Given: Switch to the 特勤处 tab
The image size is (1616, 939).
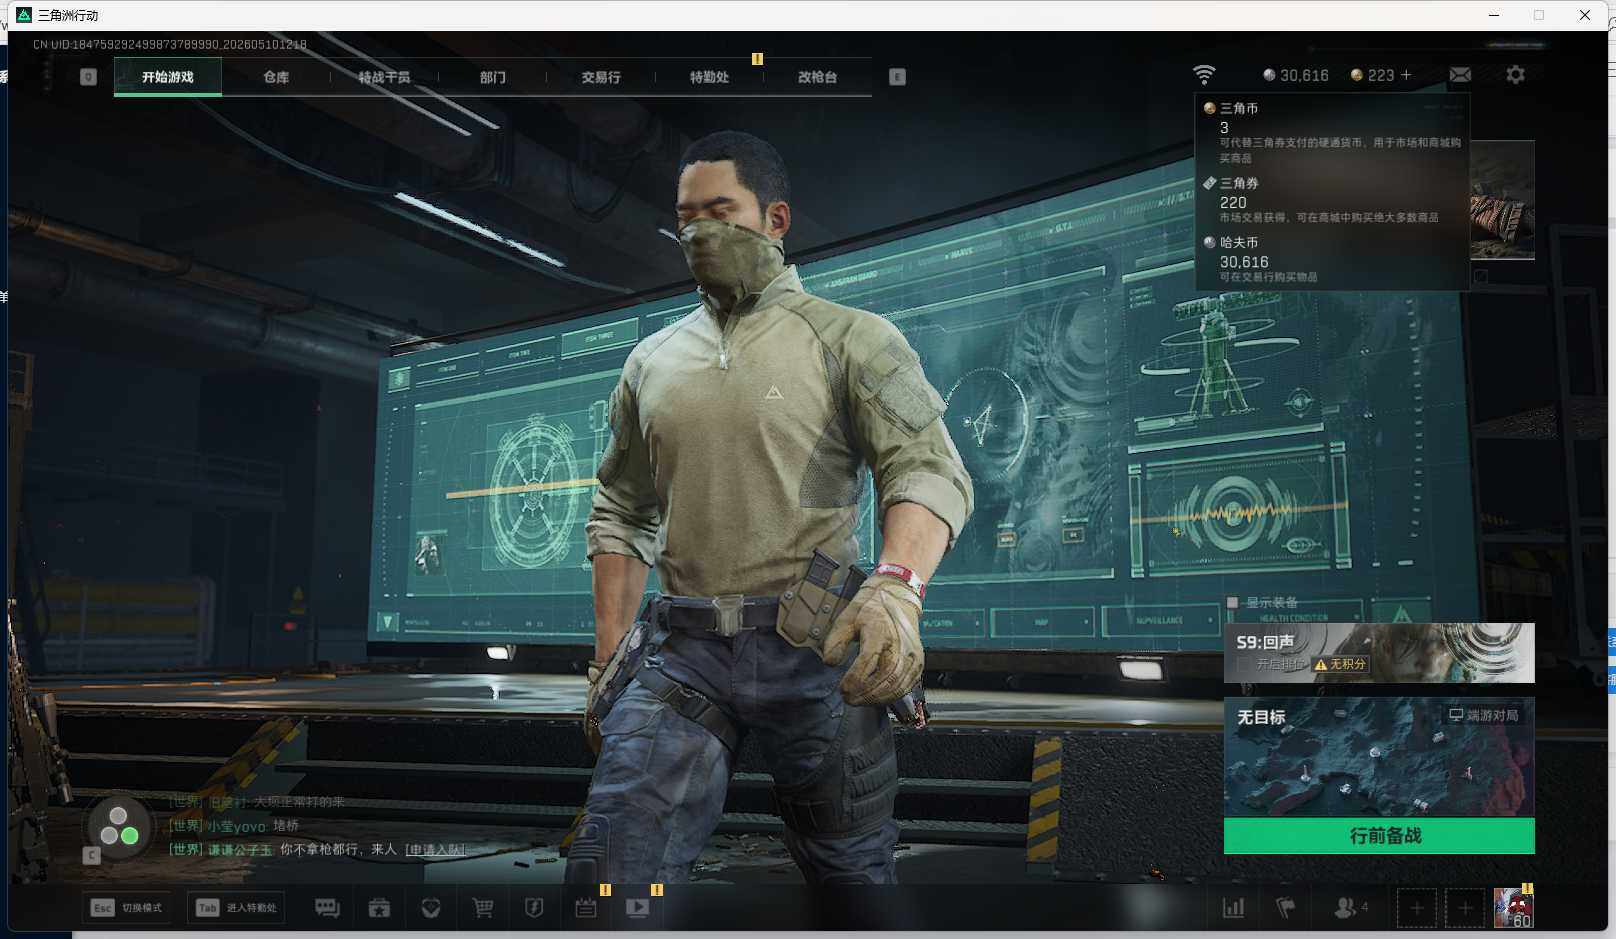Looking at the screenshot, I should [x=709, y=77].
